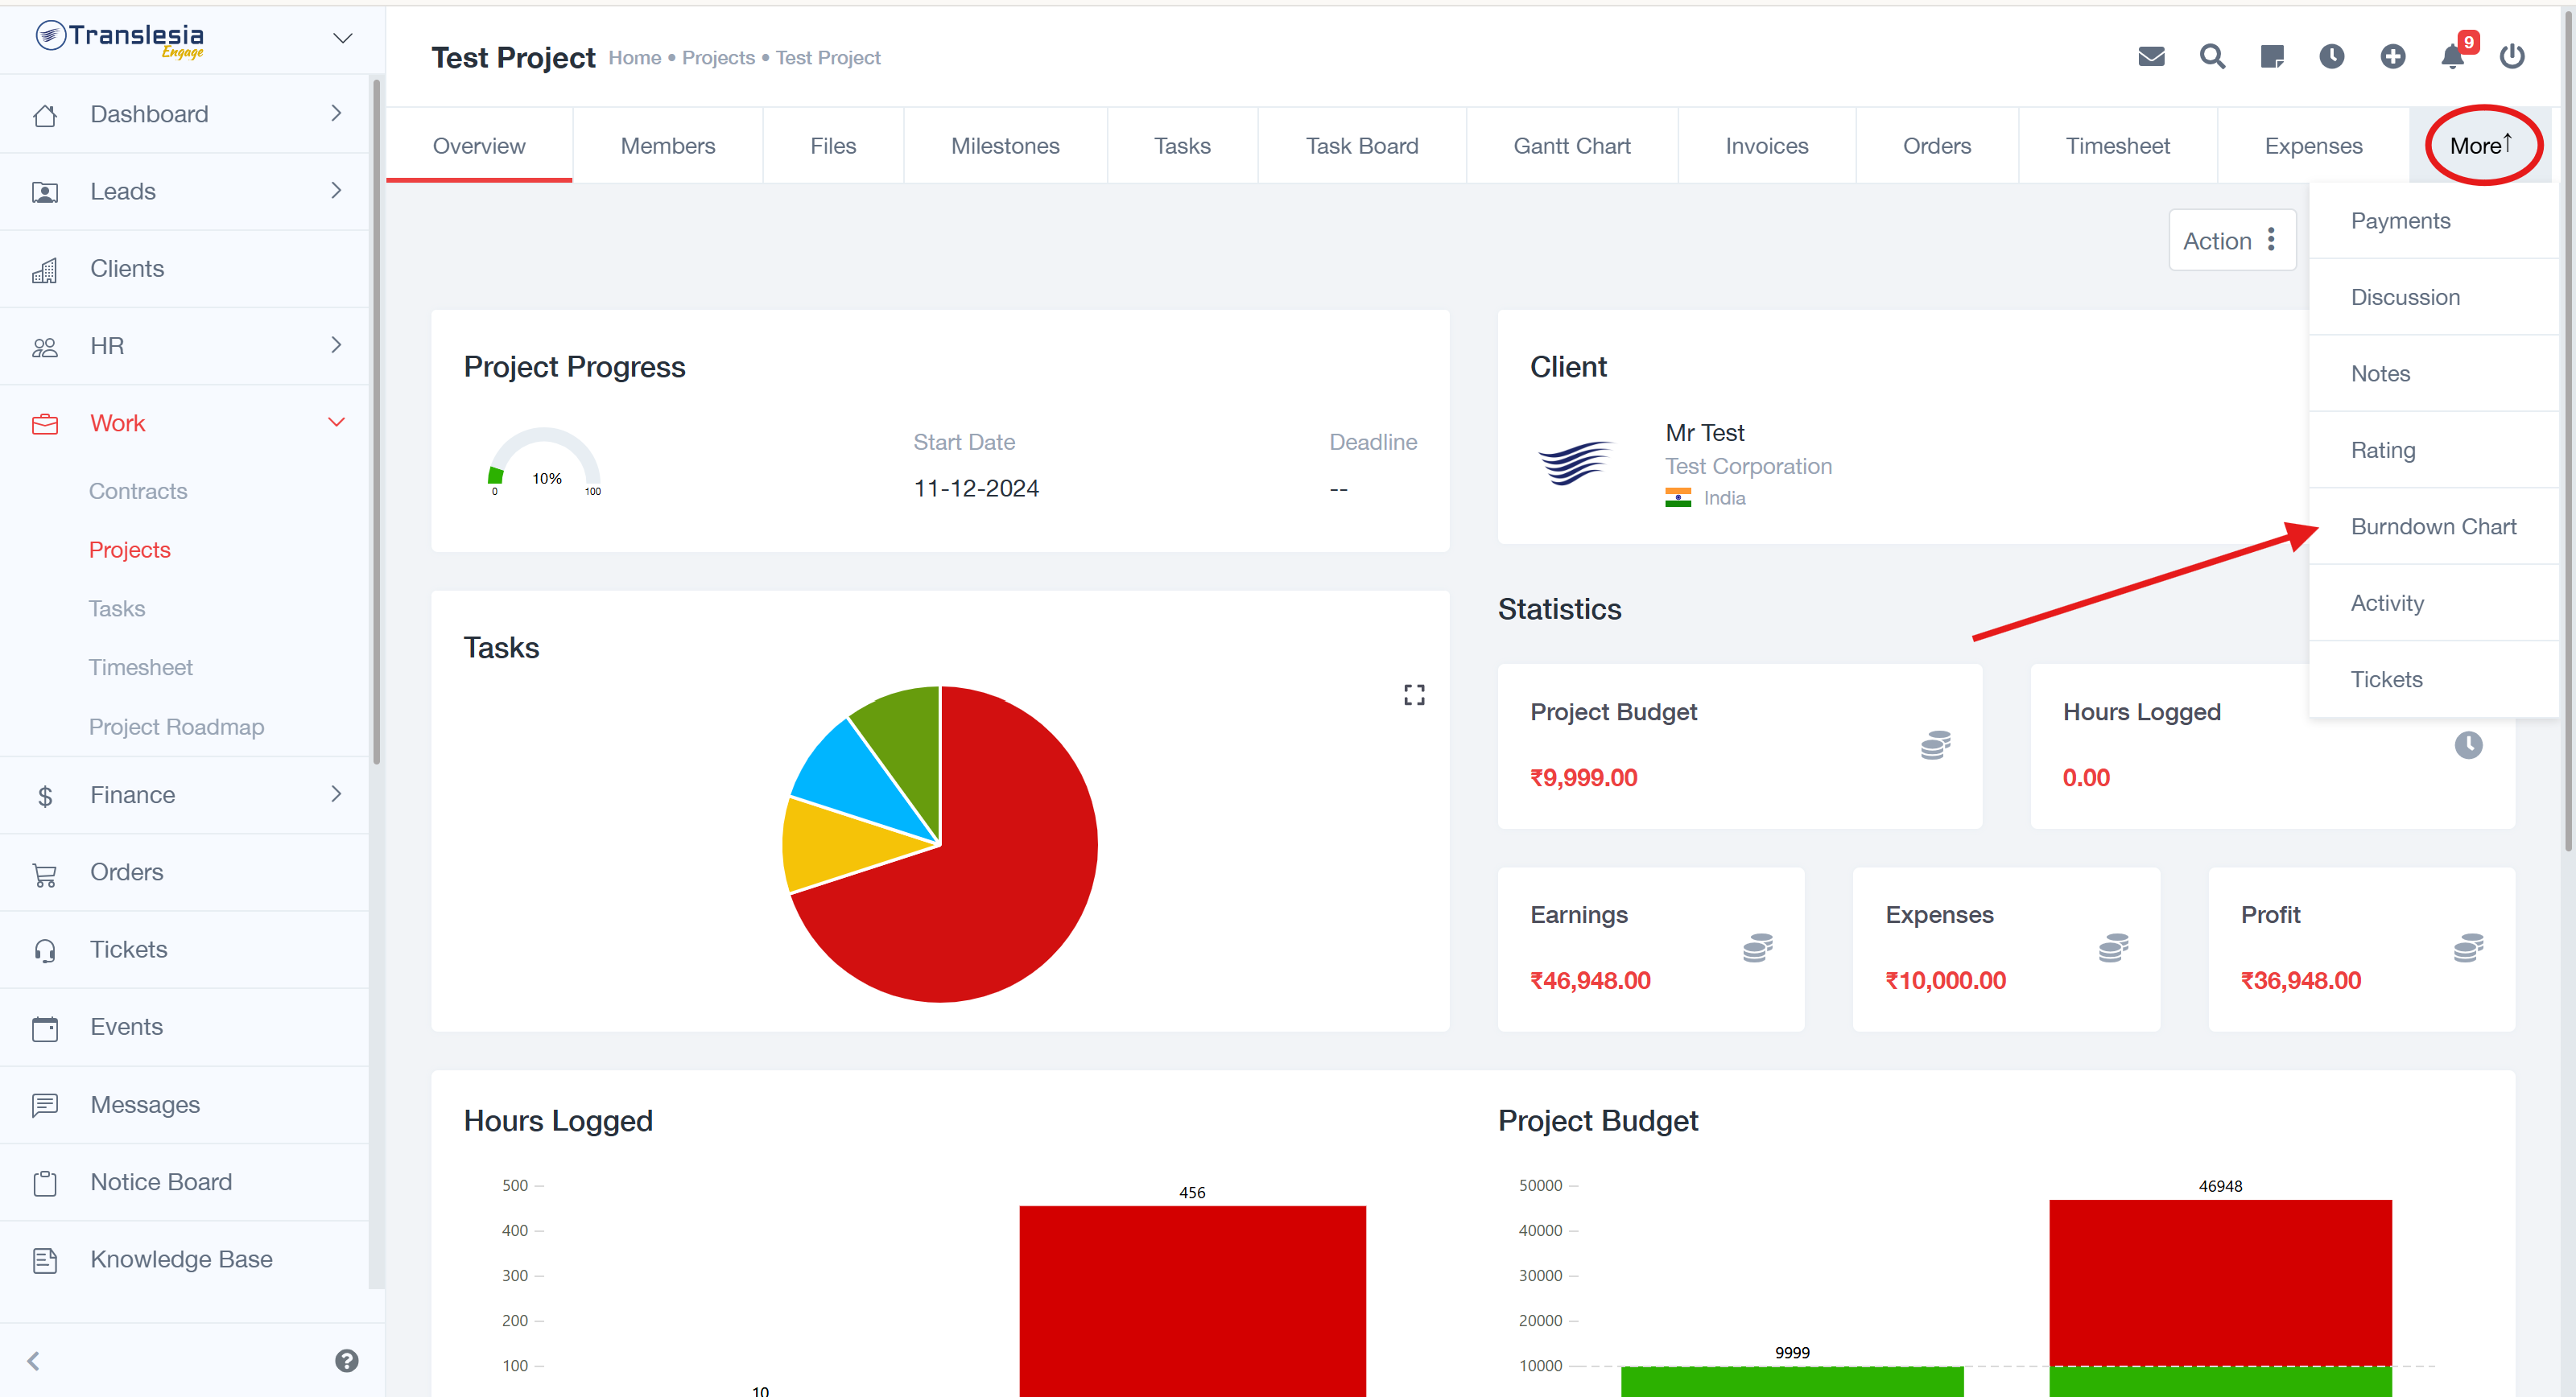The width and height of the screenshot is (2576, 1397).
Task: Collapse the Work sidebar section
Action: (x=336, y=423)
